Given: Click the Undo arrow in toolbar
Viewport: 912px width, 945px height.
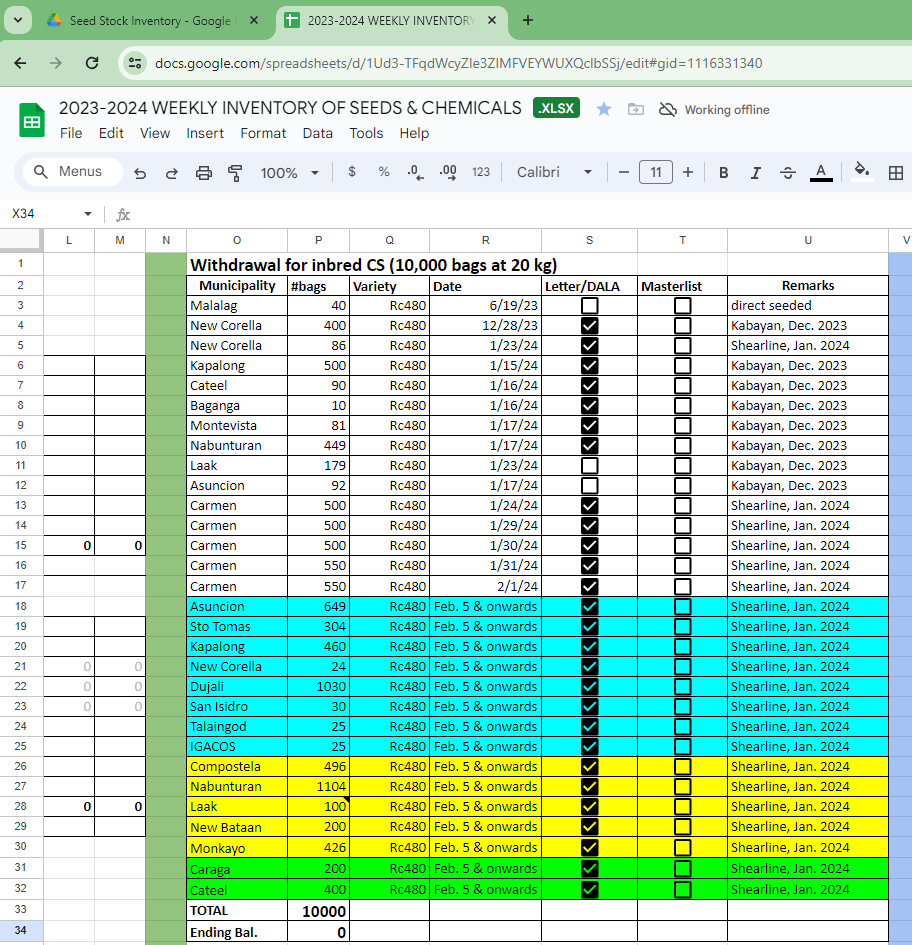Looking at the screenshot, I should tap(140, 173).
